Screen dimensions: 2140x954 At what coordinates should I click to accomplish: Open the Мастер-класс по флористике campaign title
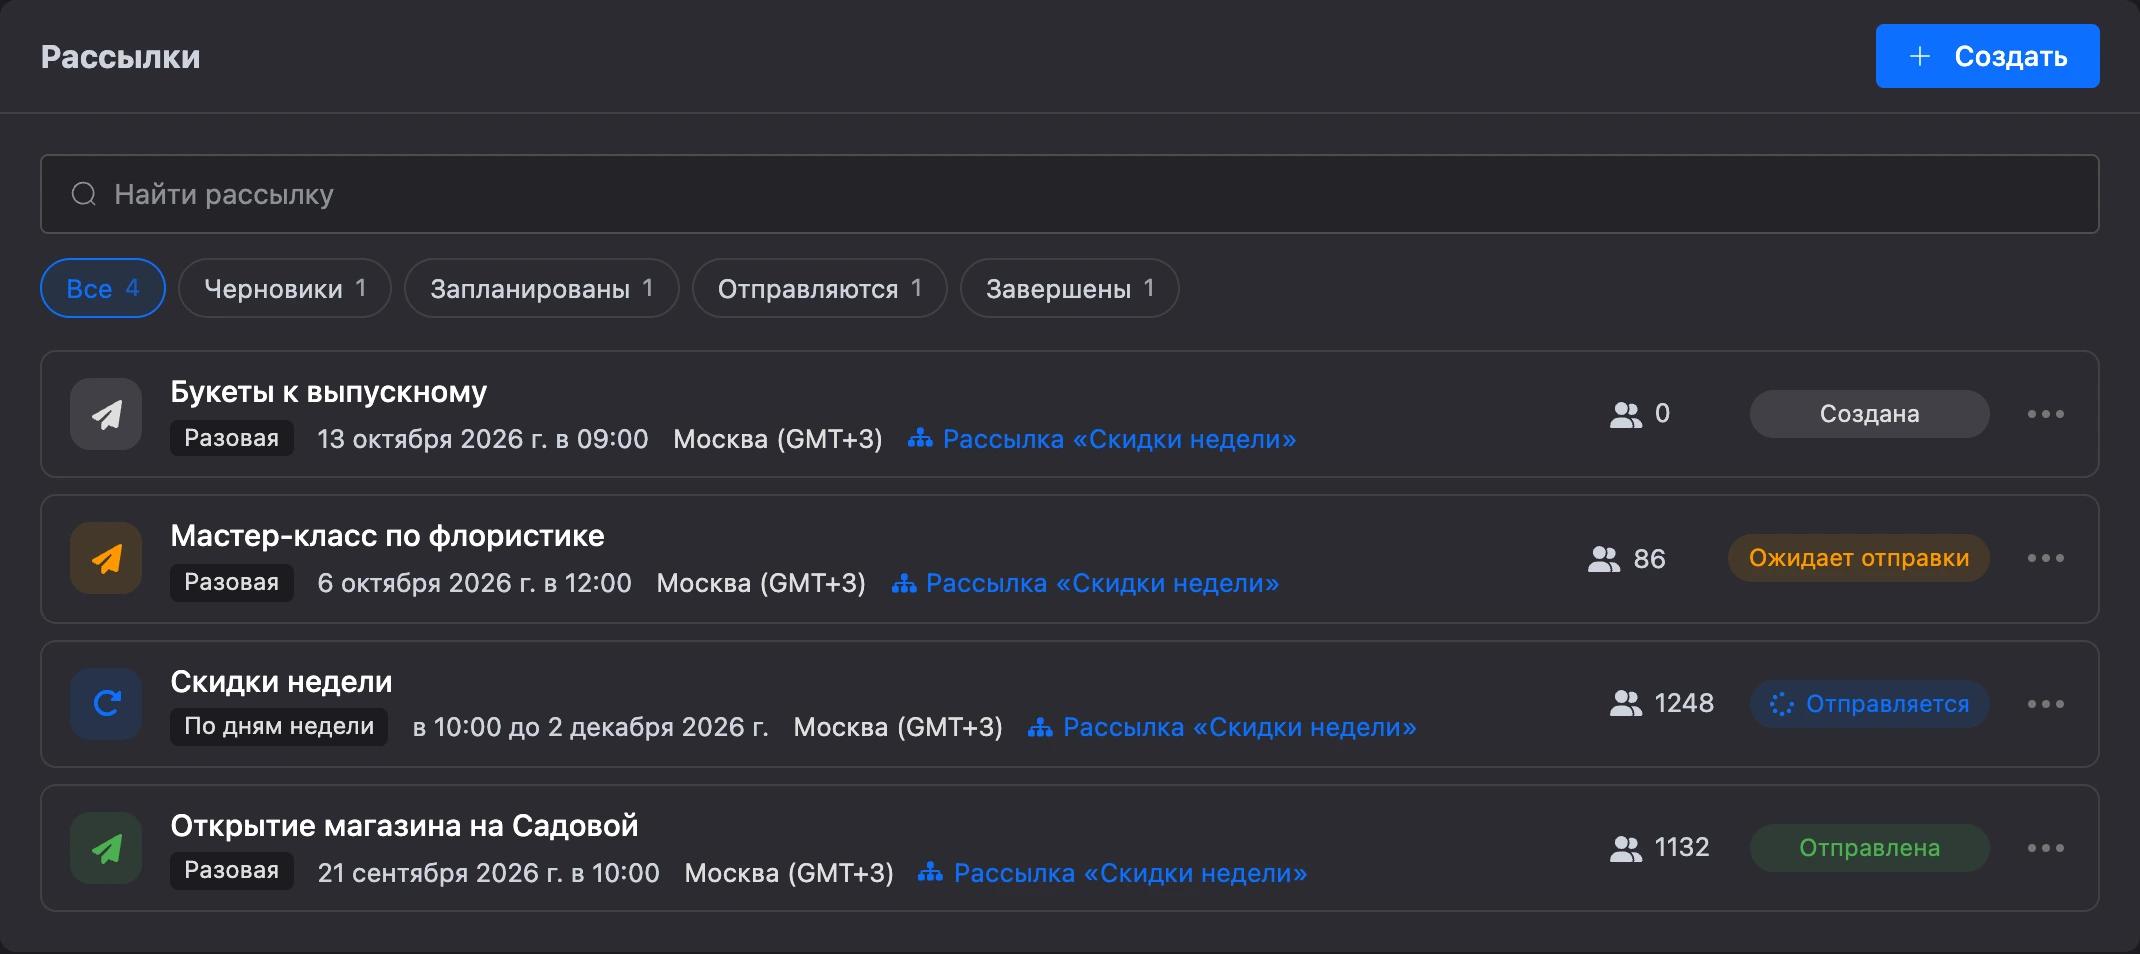coord(387,535)
